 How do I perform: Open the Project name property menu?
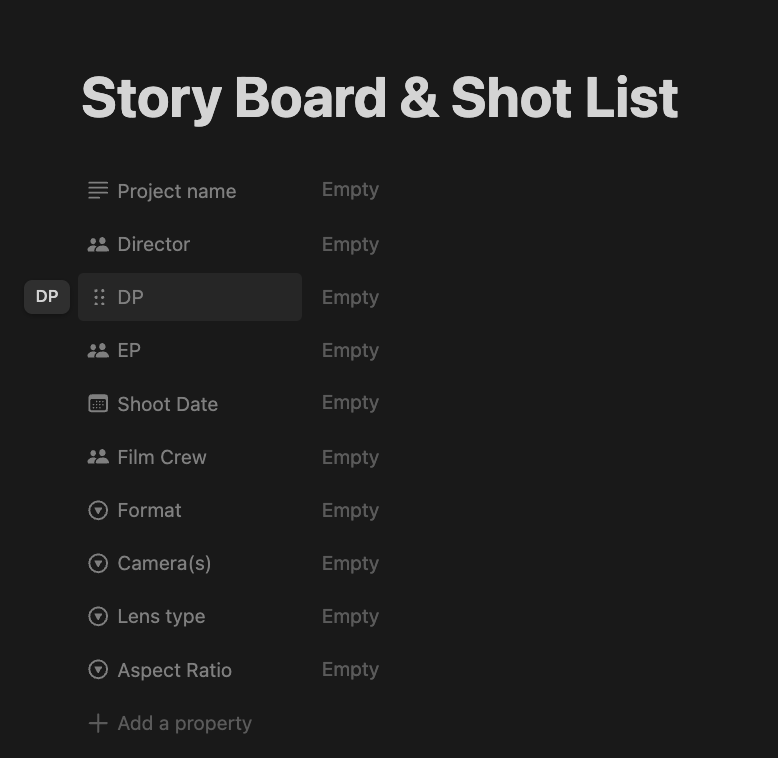click(176, 191)
